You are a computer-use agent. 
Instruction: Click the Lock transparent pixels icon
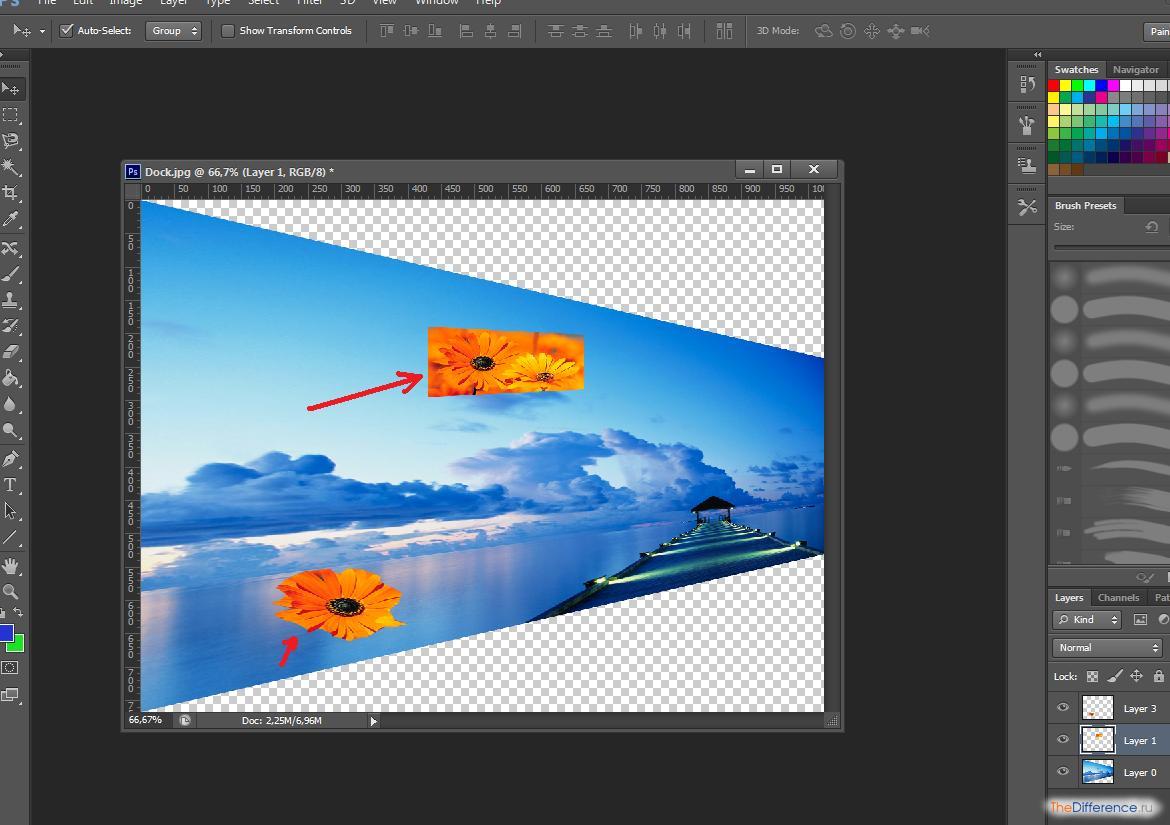point(1093,677)
